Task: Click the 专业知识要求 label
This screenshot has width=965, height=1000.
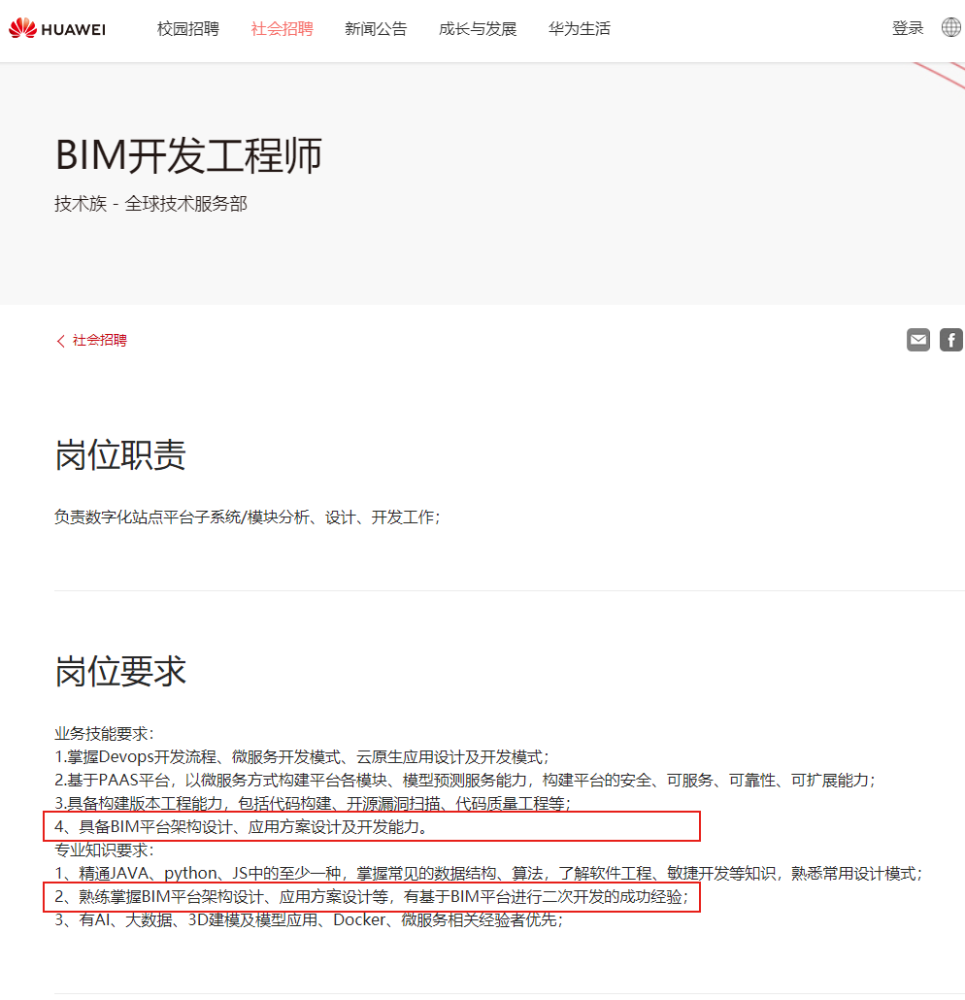Action: (x=104, y=850)
